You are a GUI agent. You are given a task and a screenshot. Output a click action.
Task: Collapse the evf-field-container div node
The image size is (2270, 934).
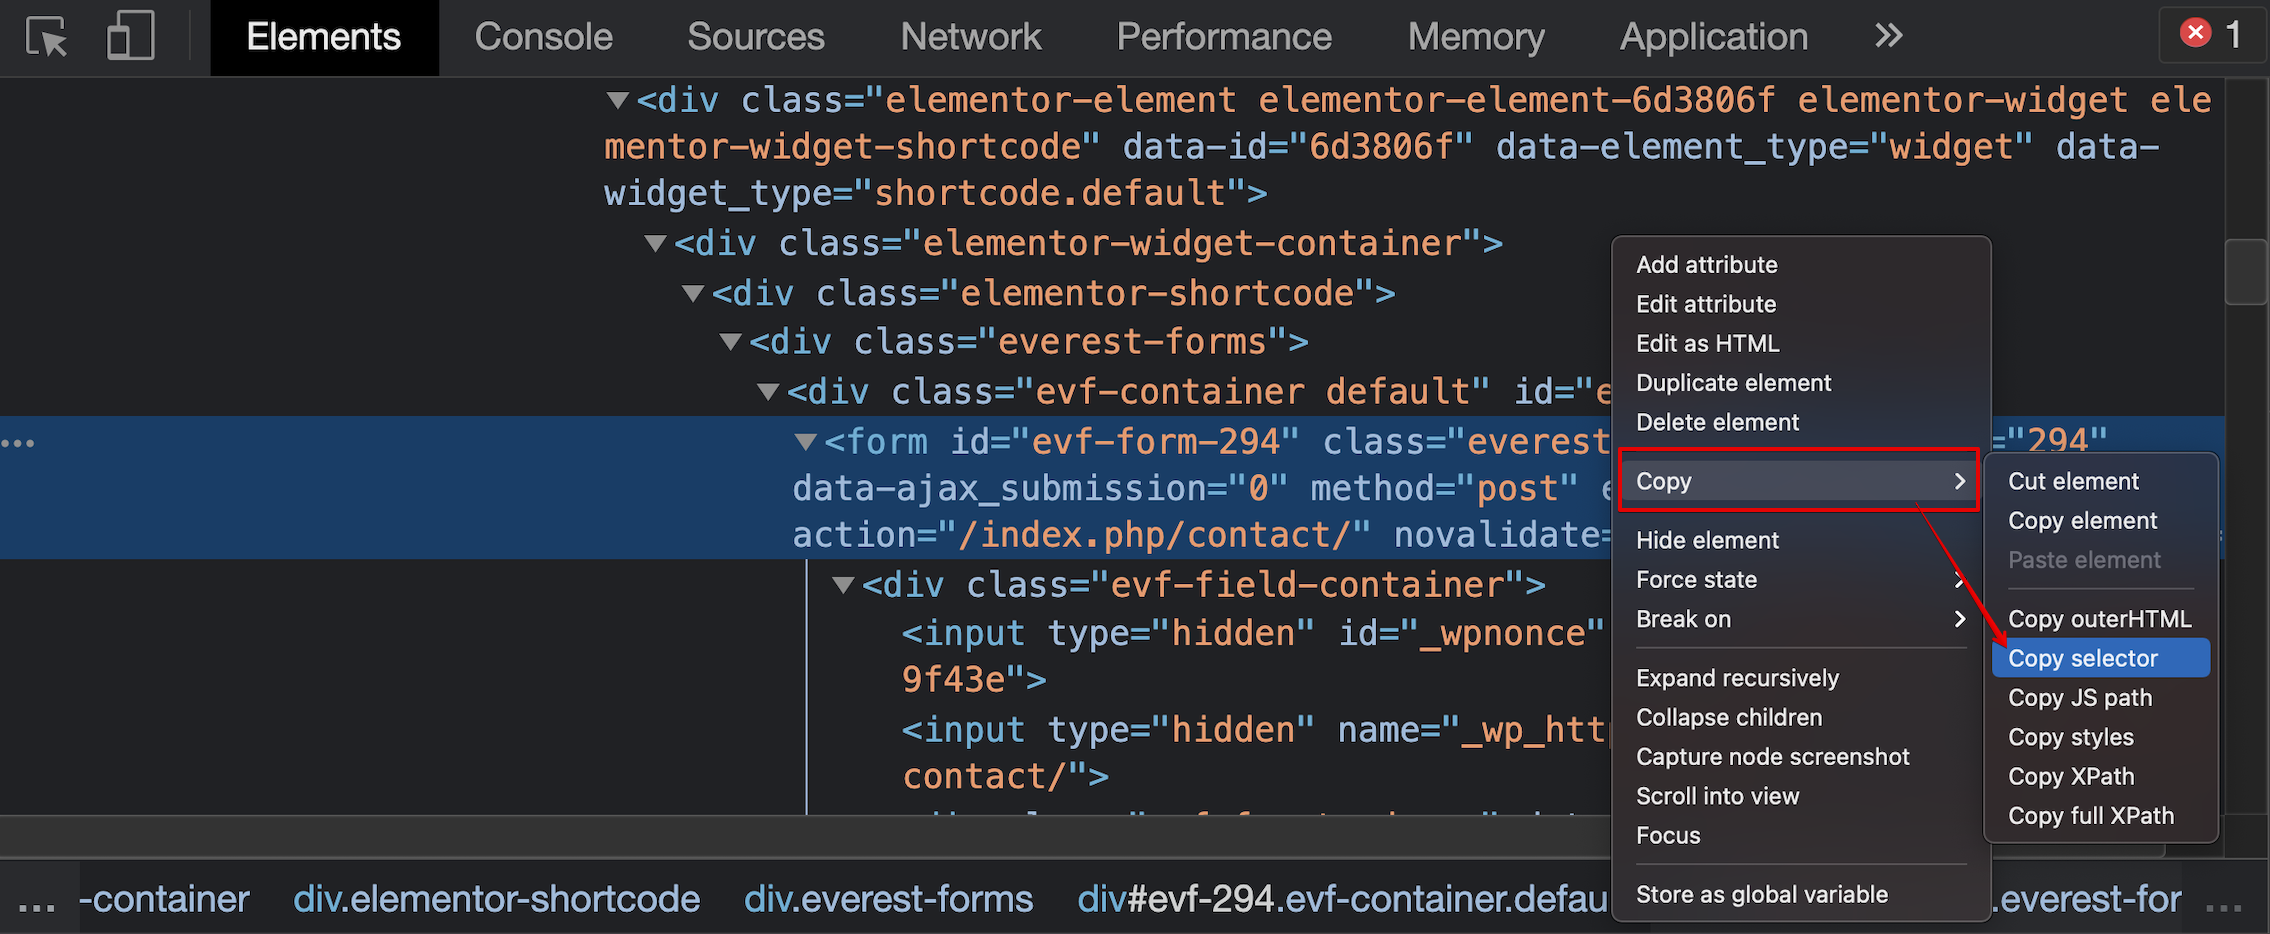[843, 585]
